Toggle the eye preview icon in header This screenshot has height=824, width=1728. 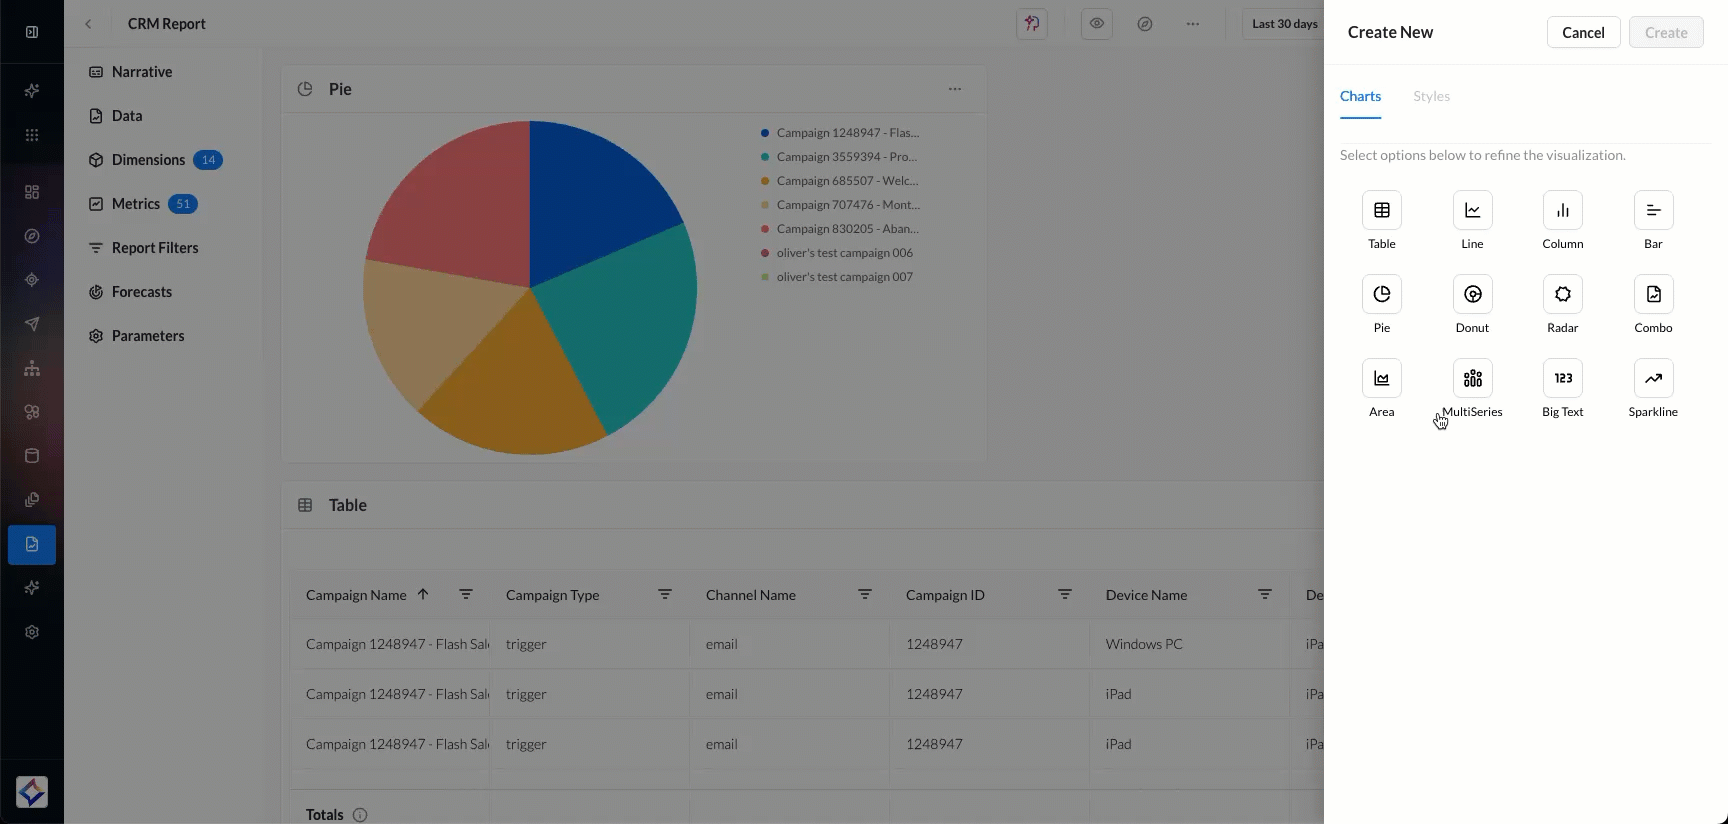click(1097, 24)
